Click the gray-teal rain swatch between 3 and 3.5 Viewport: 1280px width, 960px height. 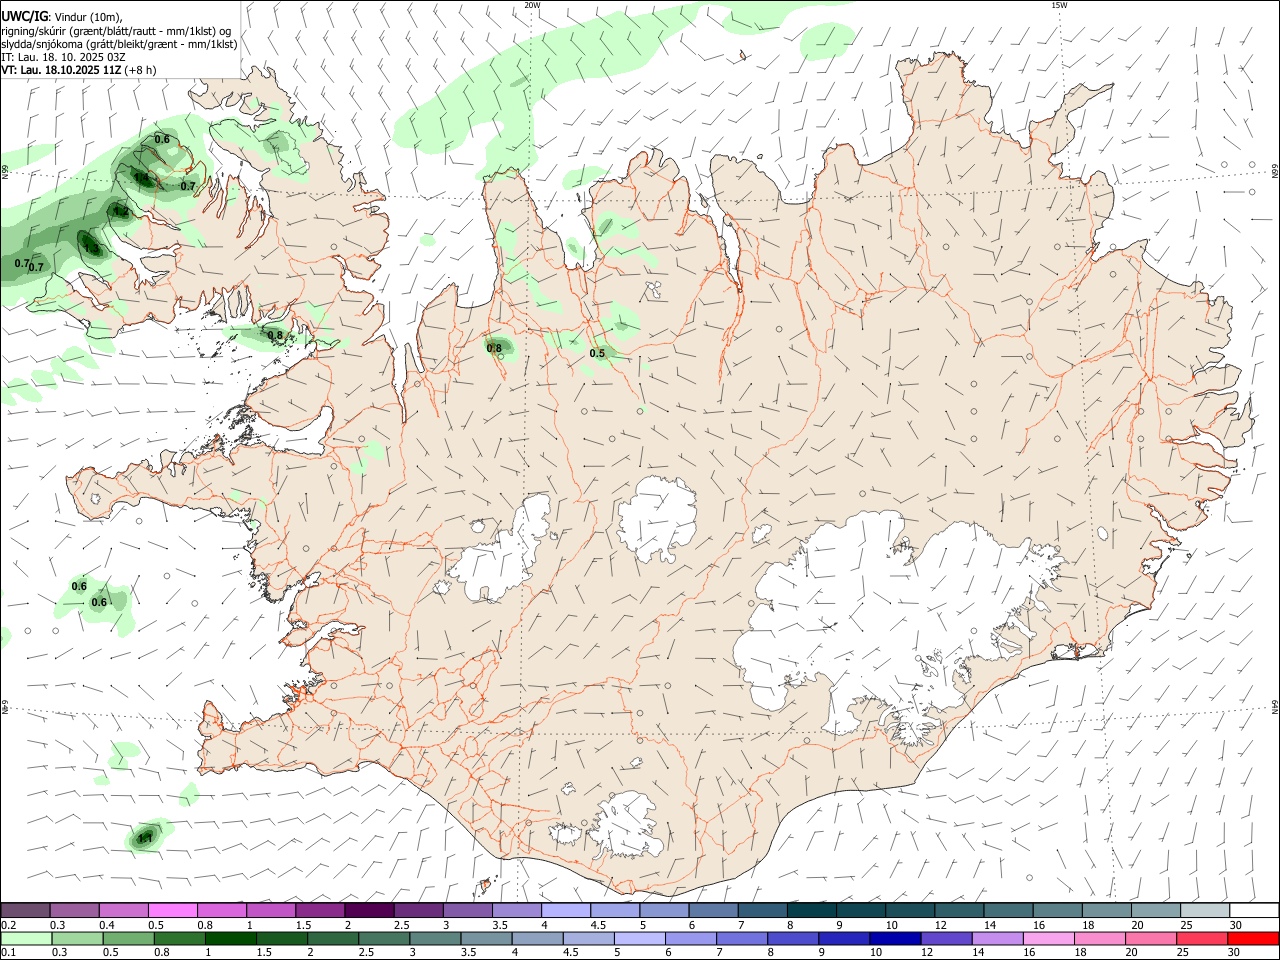tap(435, 939)
